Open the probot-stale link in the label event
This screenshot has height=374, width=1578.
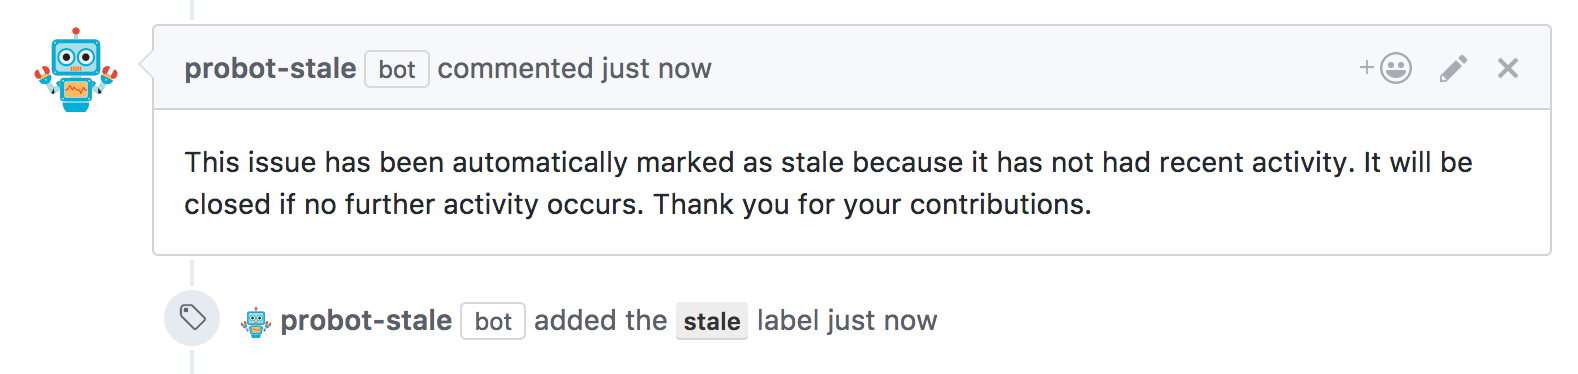tap(366, 321)
